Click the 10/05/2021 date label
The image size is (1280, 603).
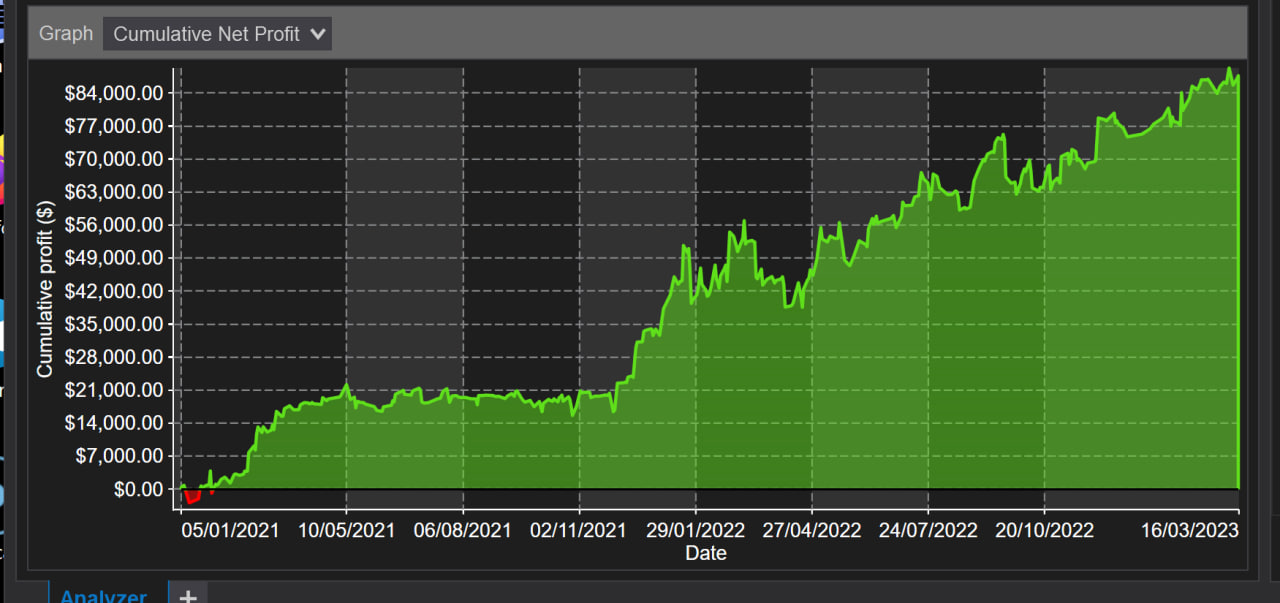click(x=346, y=530)
